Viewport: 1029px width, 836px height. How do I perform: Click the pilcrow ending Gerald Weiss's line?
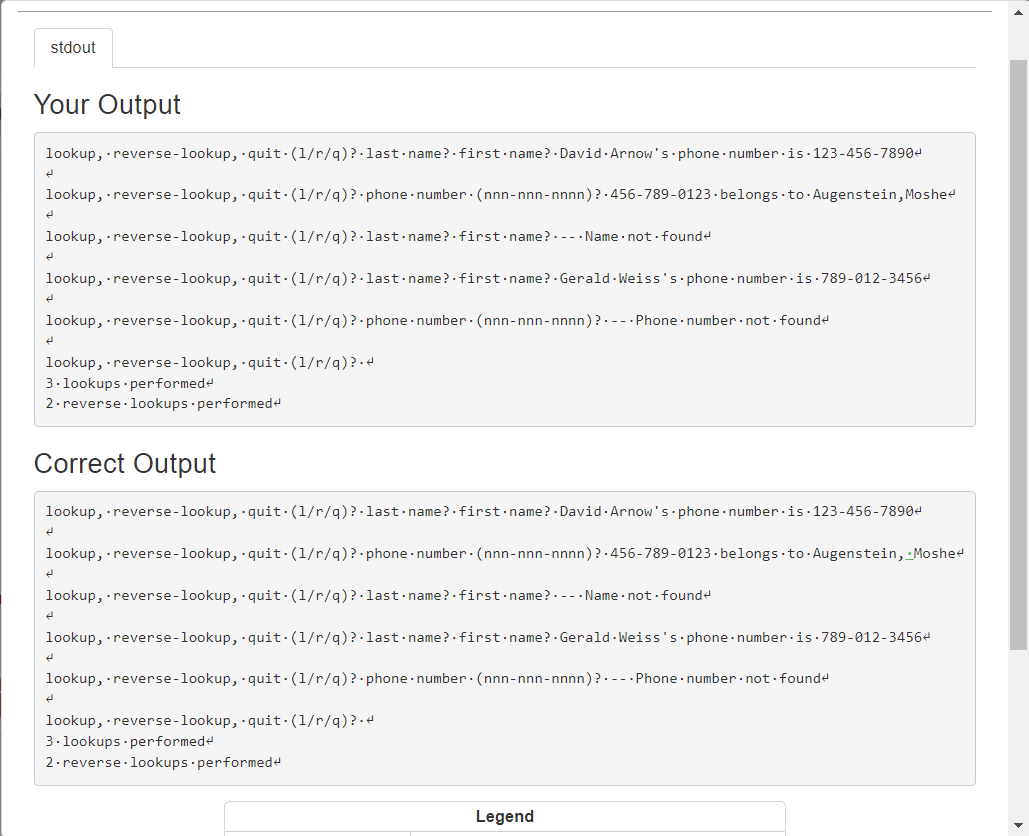click(925, 278)
